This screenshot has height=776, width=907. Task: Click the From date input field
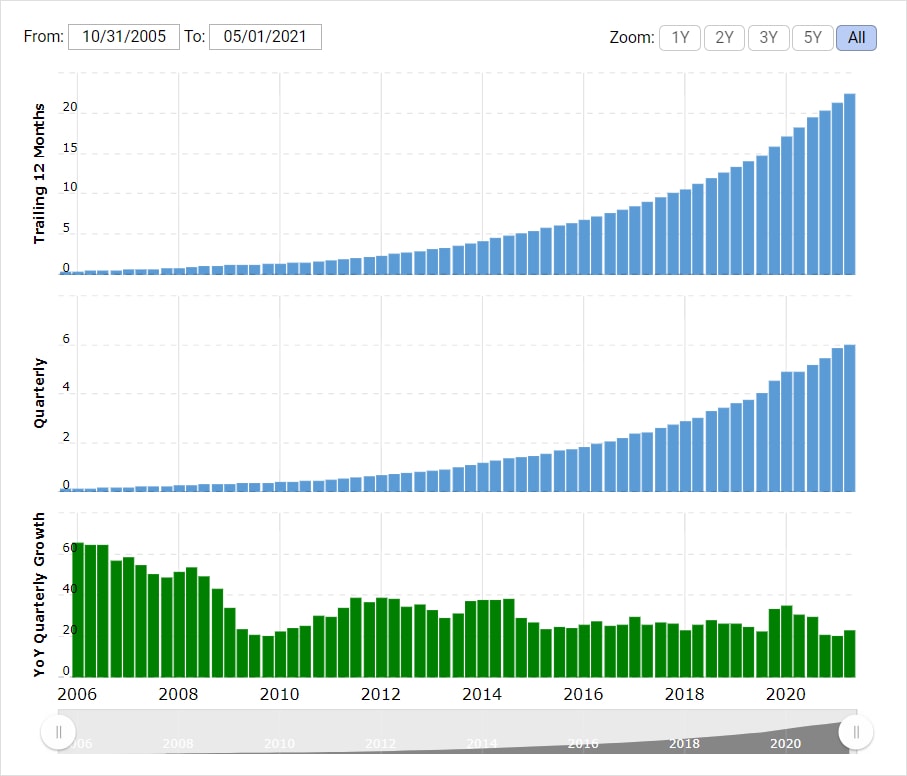pyautogui.click(x=123, y=37)
